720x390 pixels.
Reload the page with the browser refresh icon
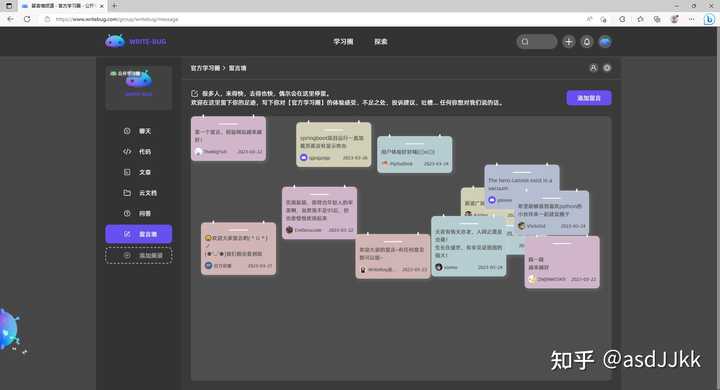coord(27,19)
